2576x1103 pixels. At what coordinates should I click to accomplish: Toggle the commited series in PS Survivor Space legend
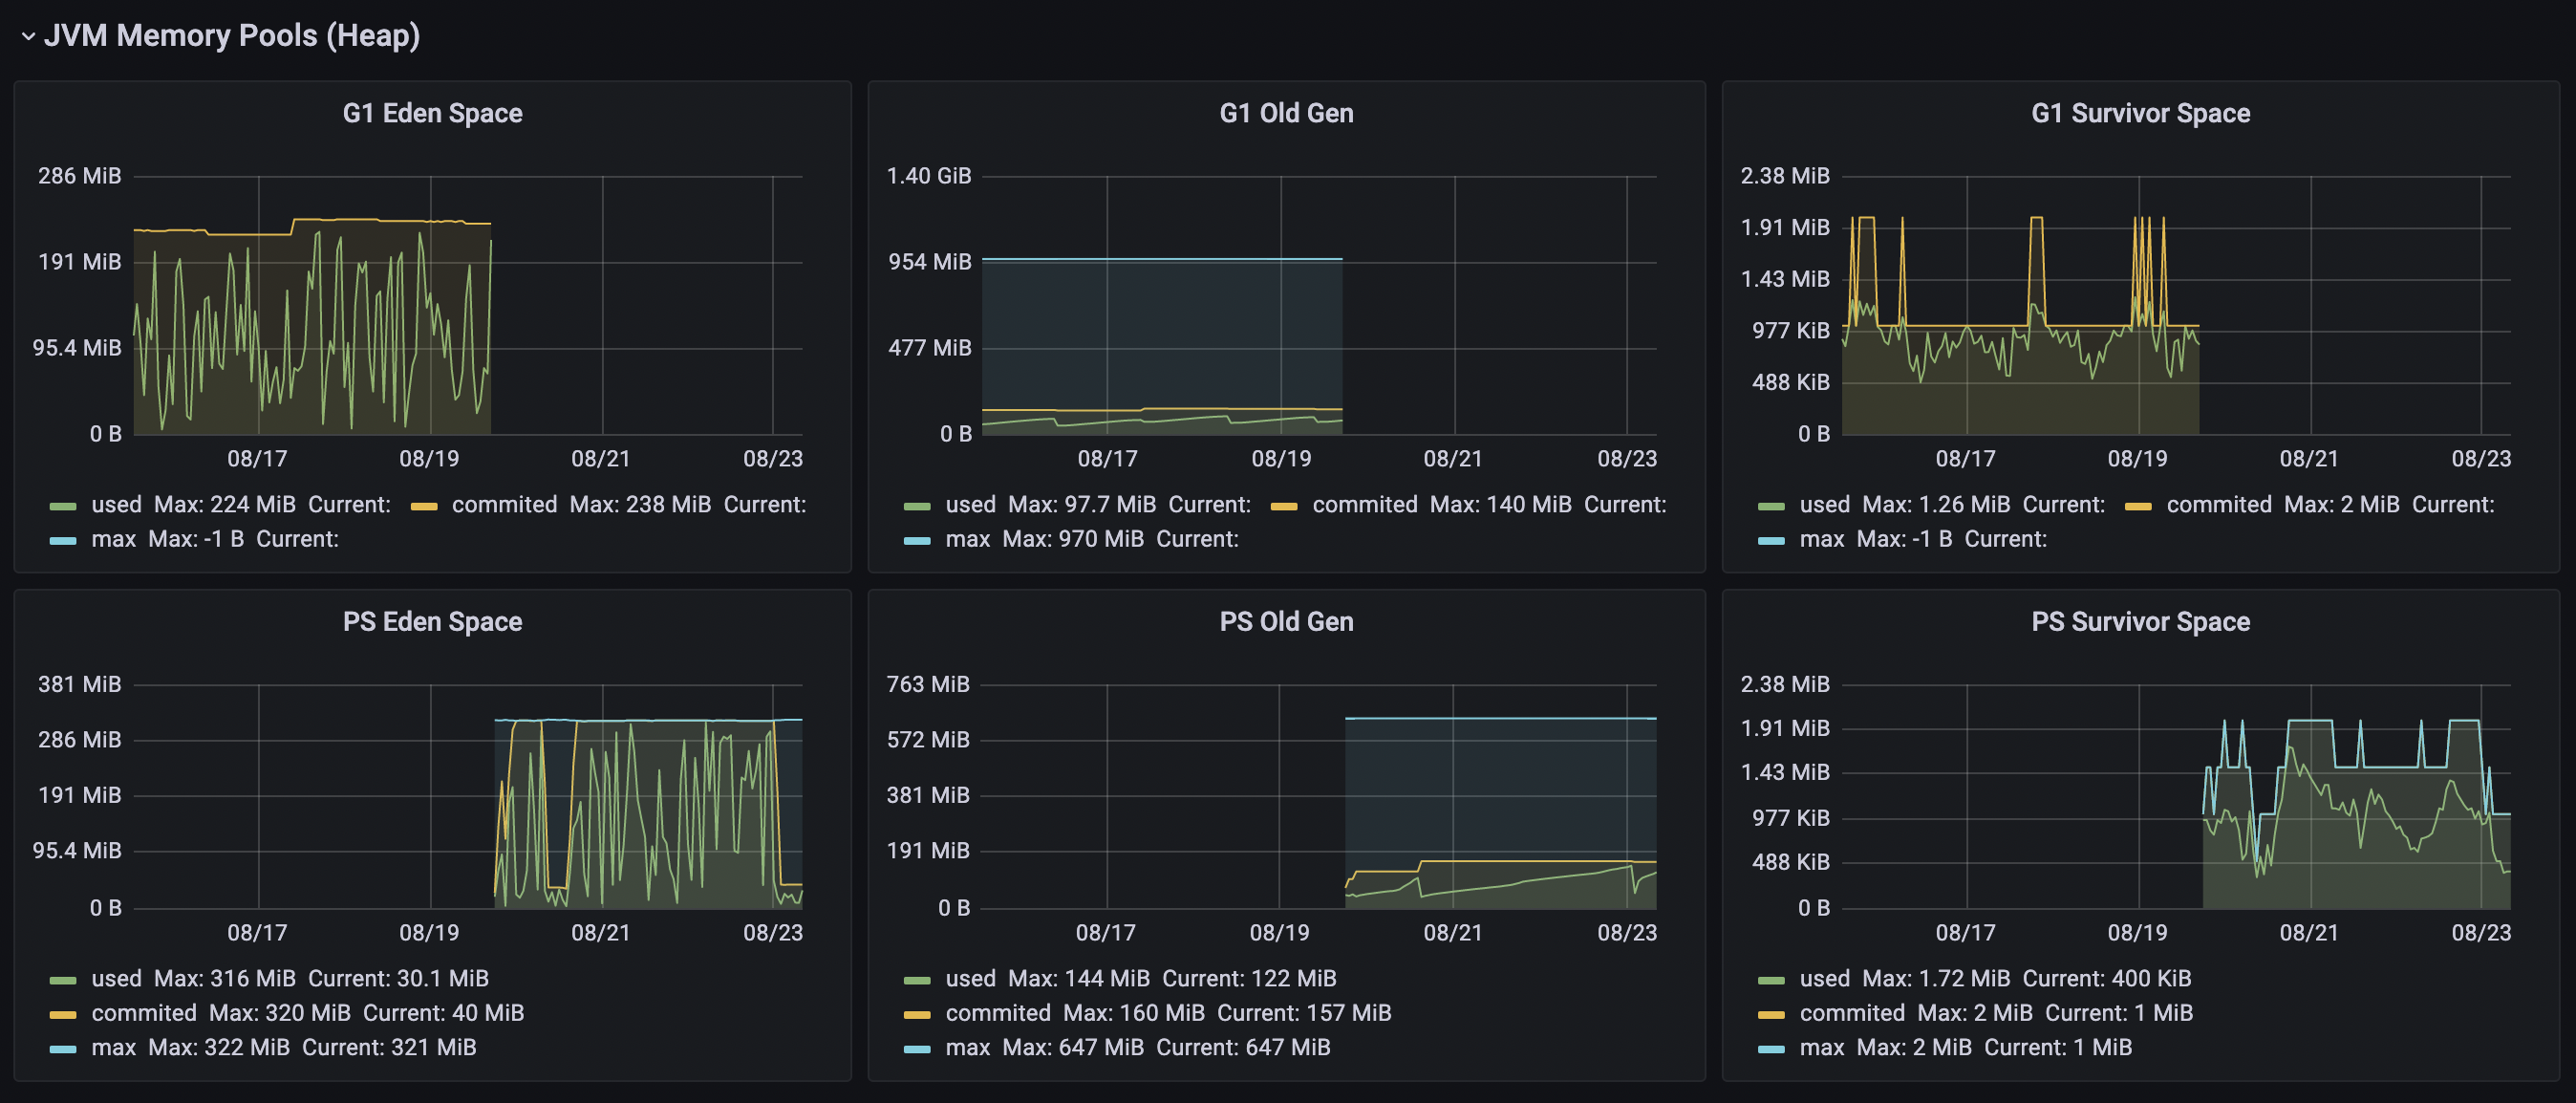[1852, 1012]
